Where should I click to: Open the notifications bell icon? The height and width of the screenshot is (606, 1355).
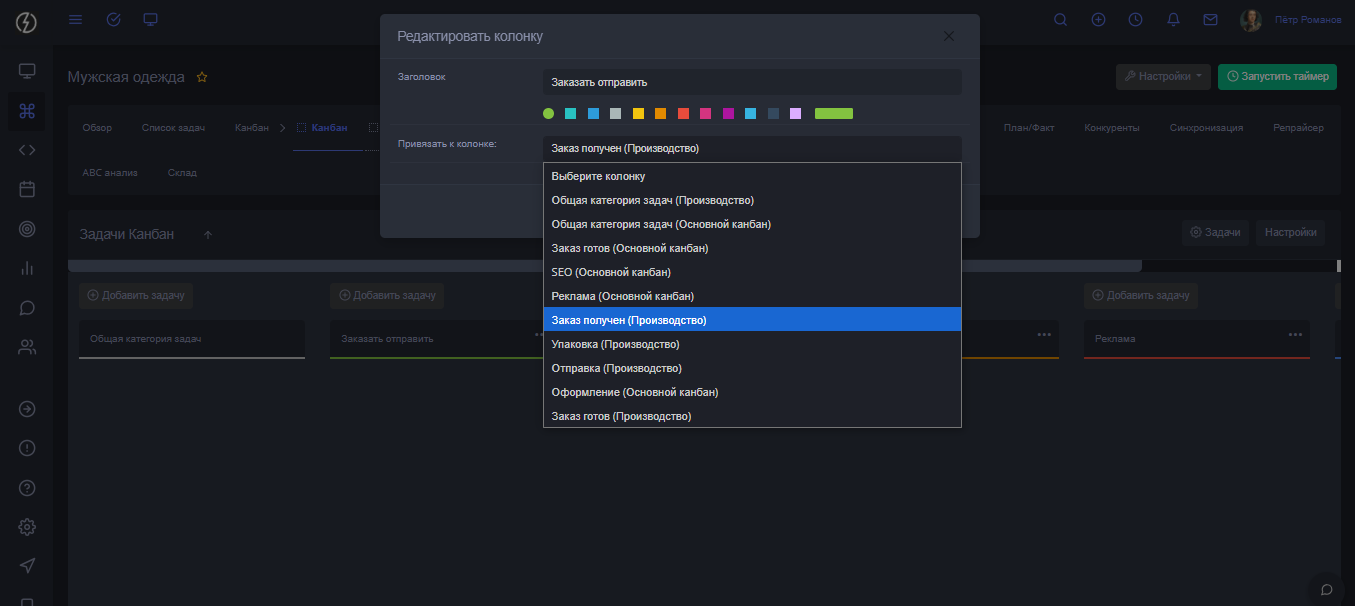coord(1173,20)
